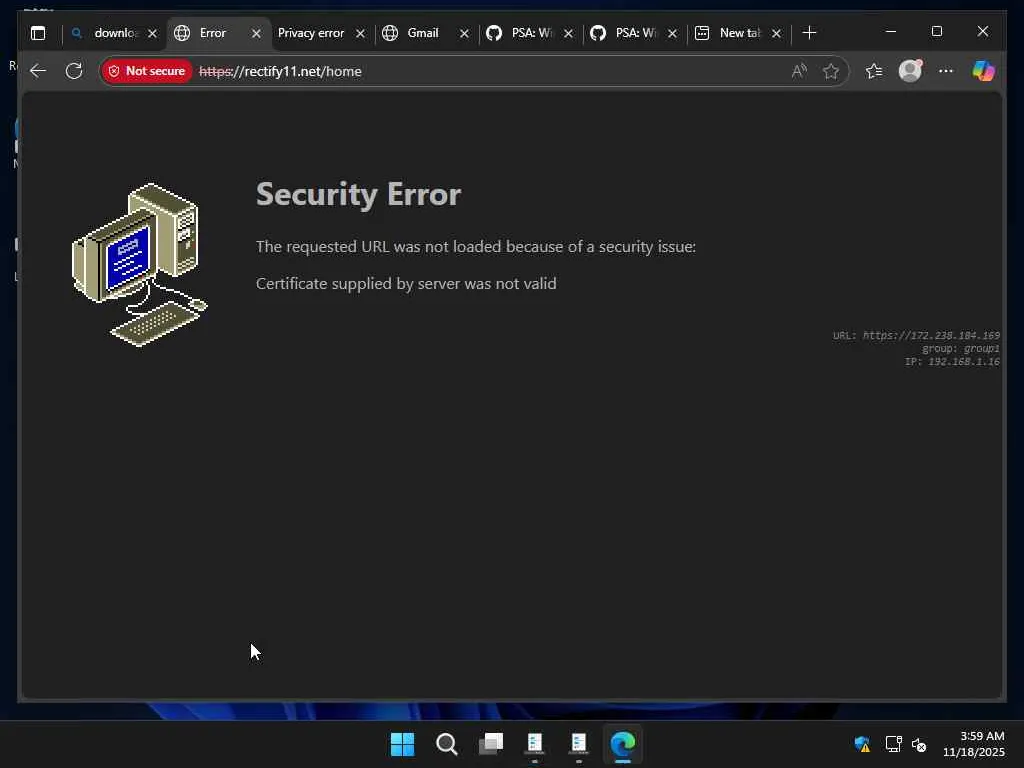1024x768 pixels.
Task: Close the 'downlo' search tab
Action: (x=152, y=33)
